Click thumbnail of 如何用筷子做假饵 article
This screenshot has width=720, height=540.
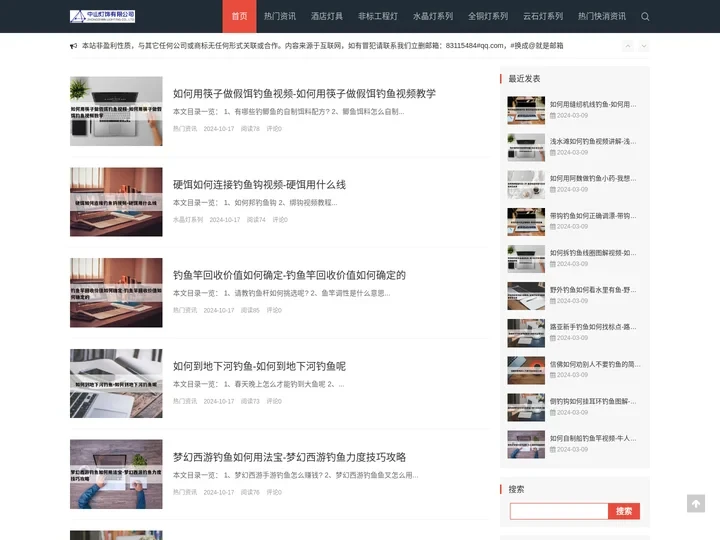pos(116,111)
